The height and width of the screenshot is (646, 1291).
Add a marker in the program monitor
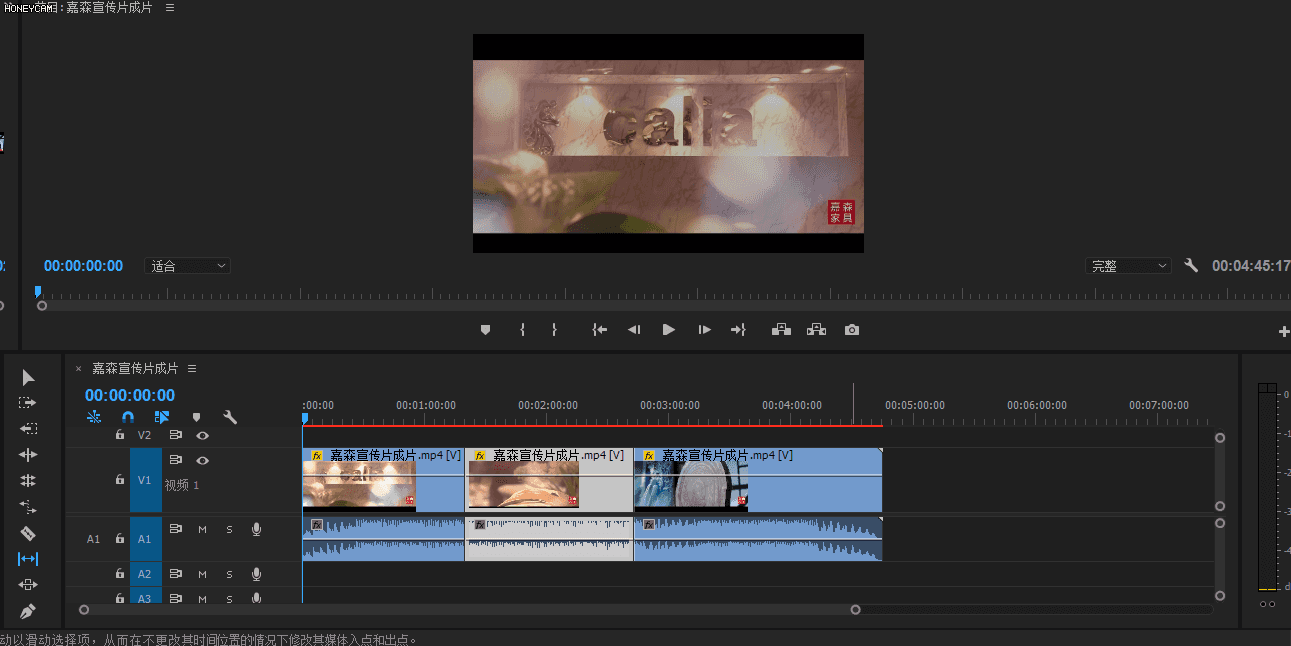[x=485, y=330]
